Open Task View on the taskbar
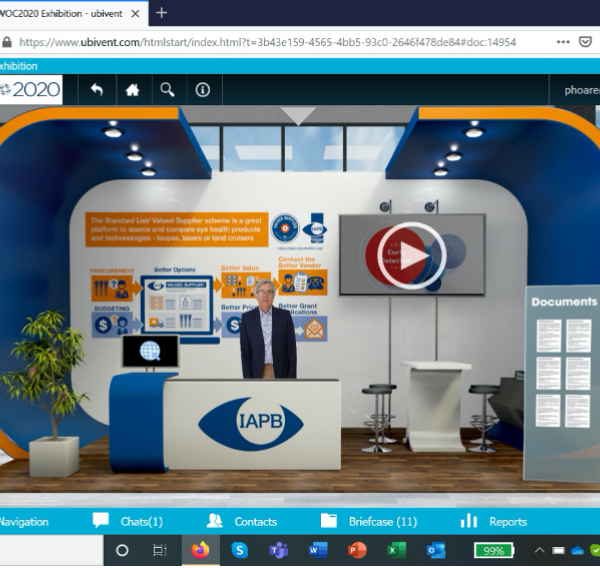This screenshot has height=568, width=600. pyautogui.click(x=160, y=550)
